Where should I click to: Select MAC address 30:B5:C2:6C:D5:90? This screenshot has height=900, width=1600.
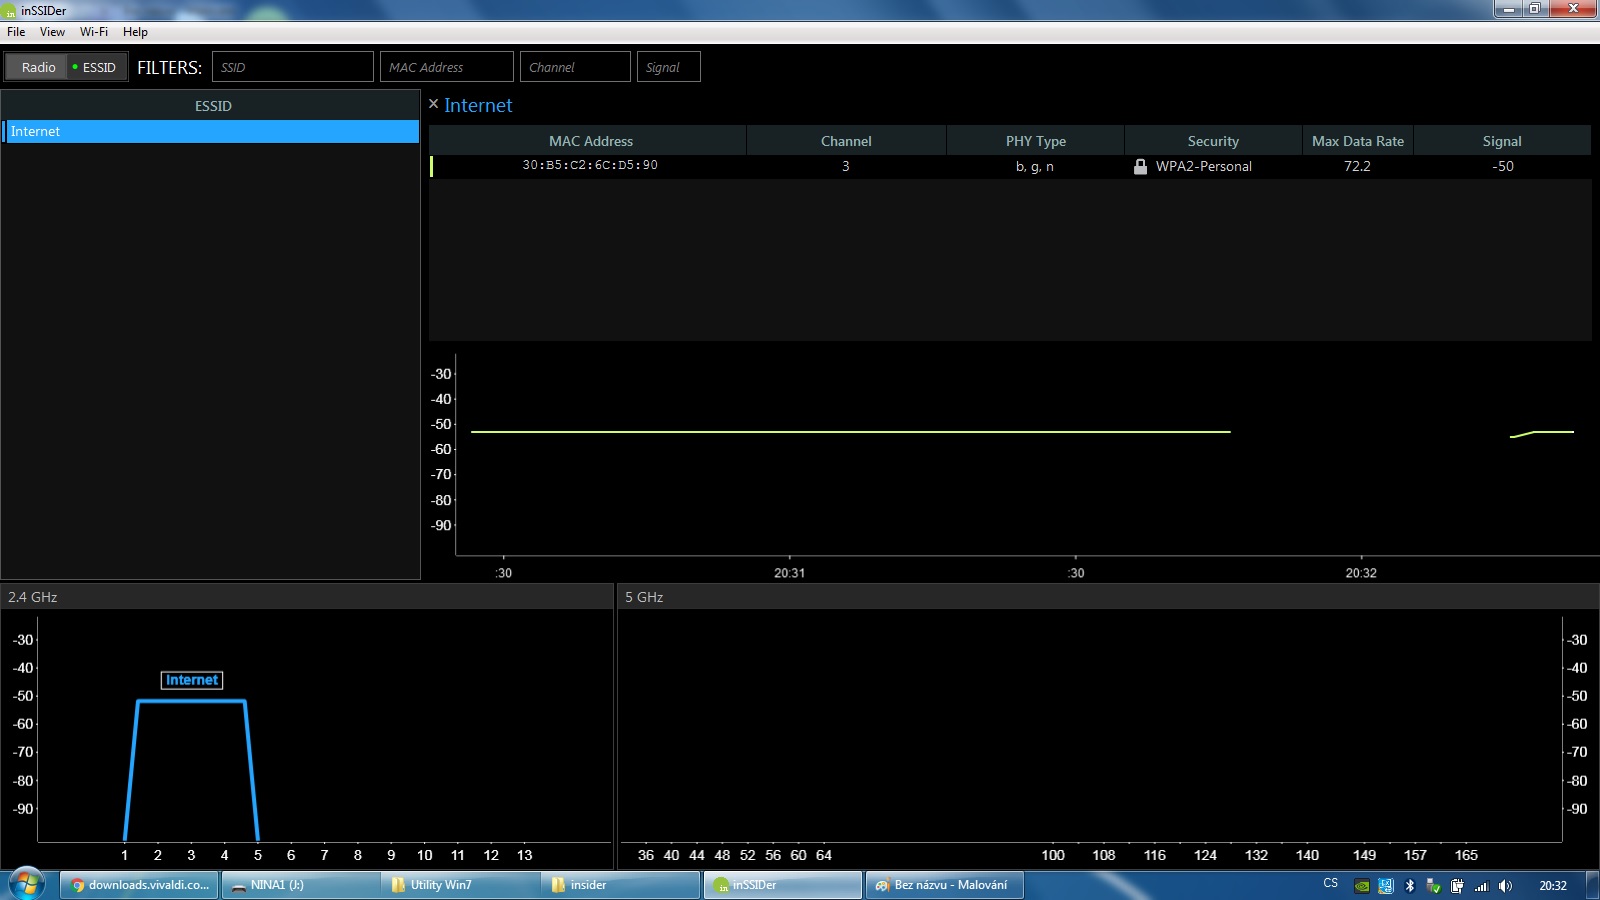[590, 165]
